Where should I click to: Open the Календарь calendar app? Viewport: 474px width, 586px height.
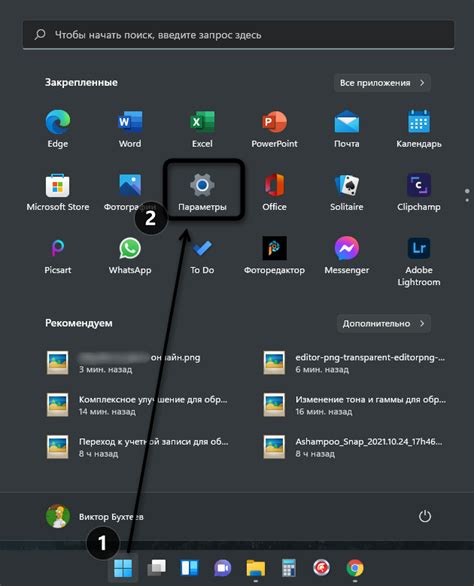pos(419,129)
